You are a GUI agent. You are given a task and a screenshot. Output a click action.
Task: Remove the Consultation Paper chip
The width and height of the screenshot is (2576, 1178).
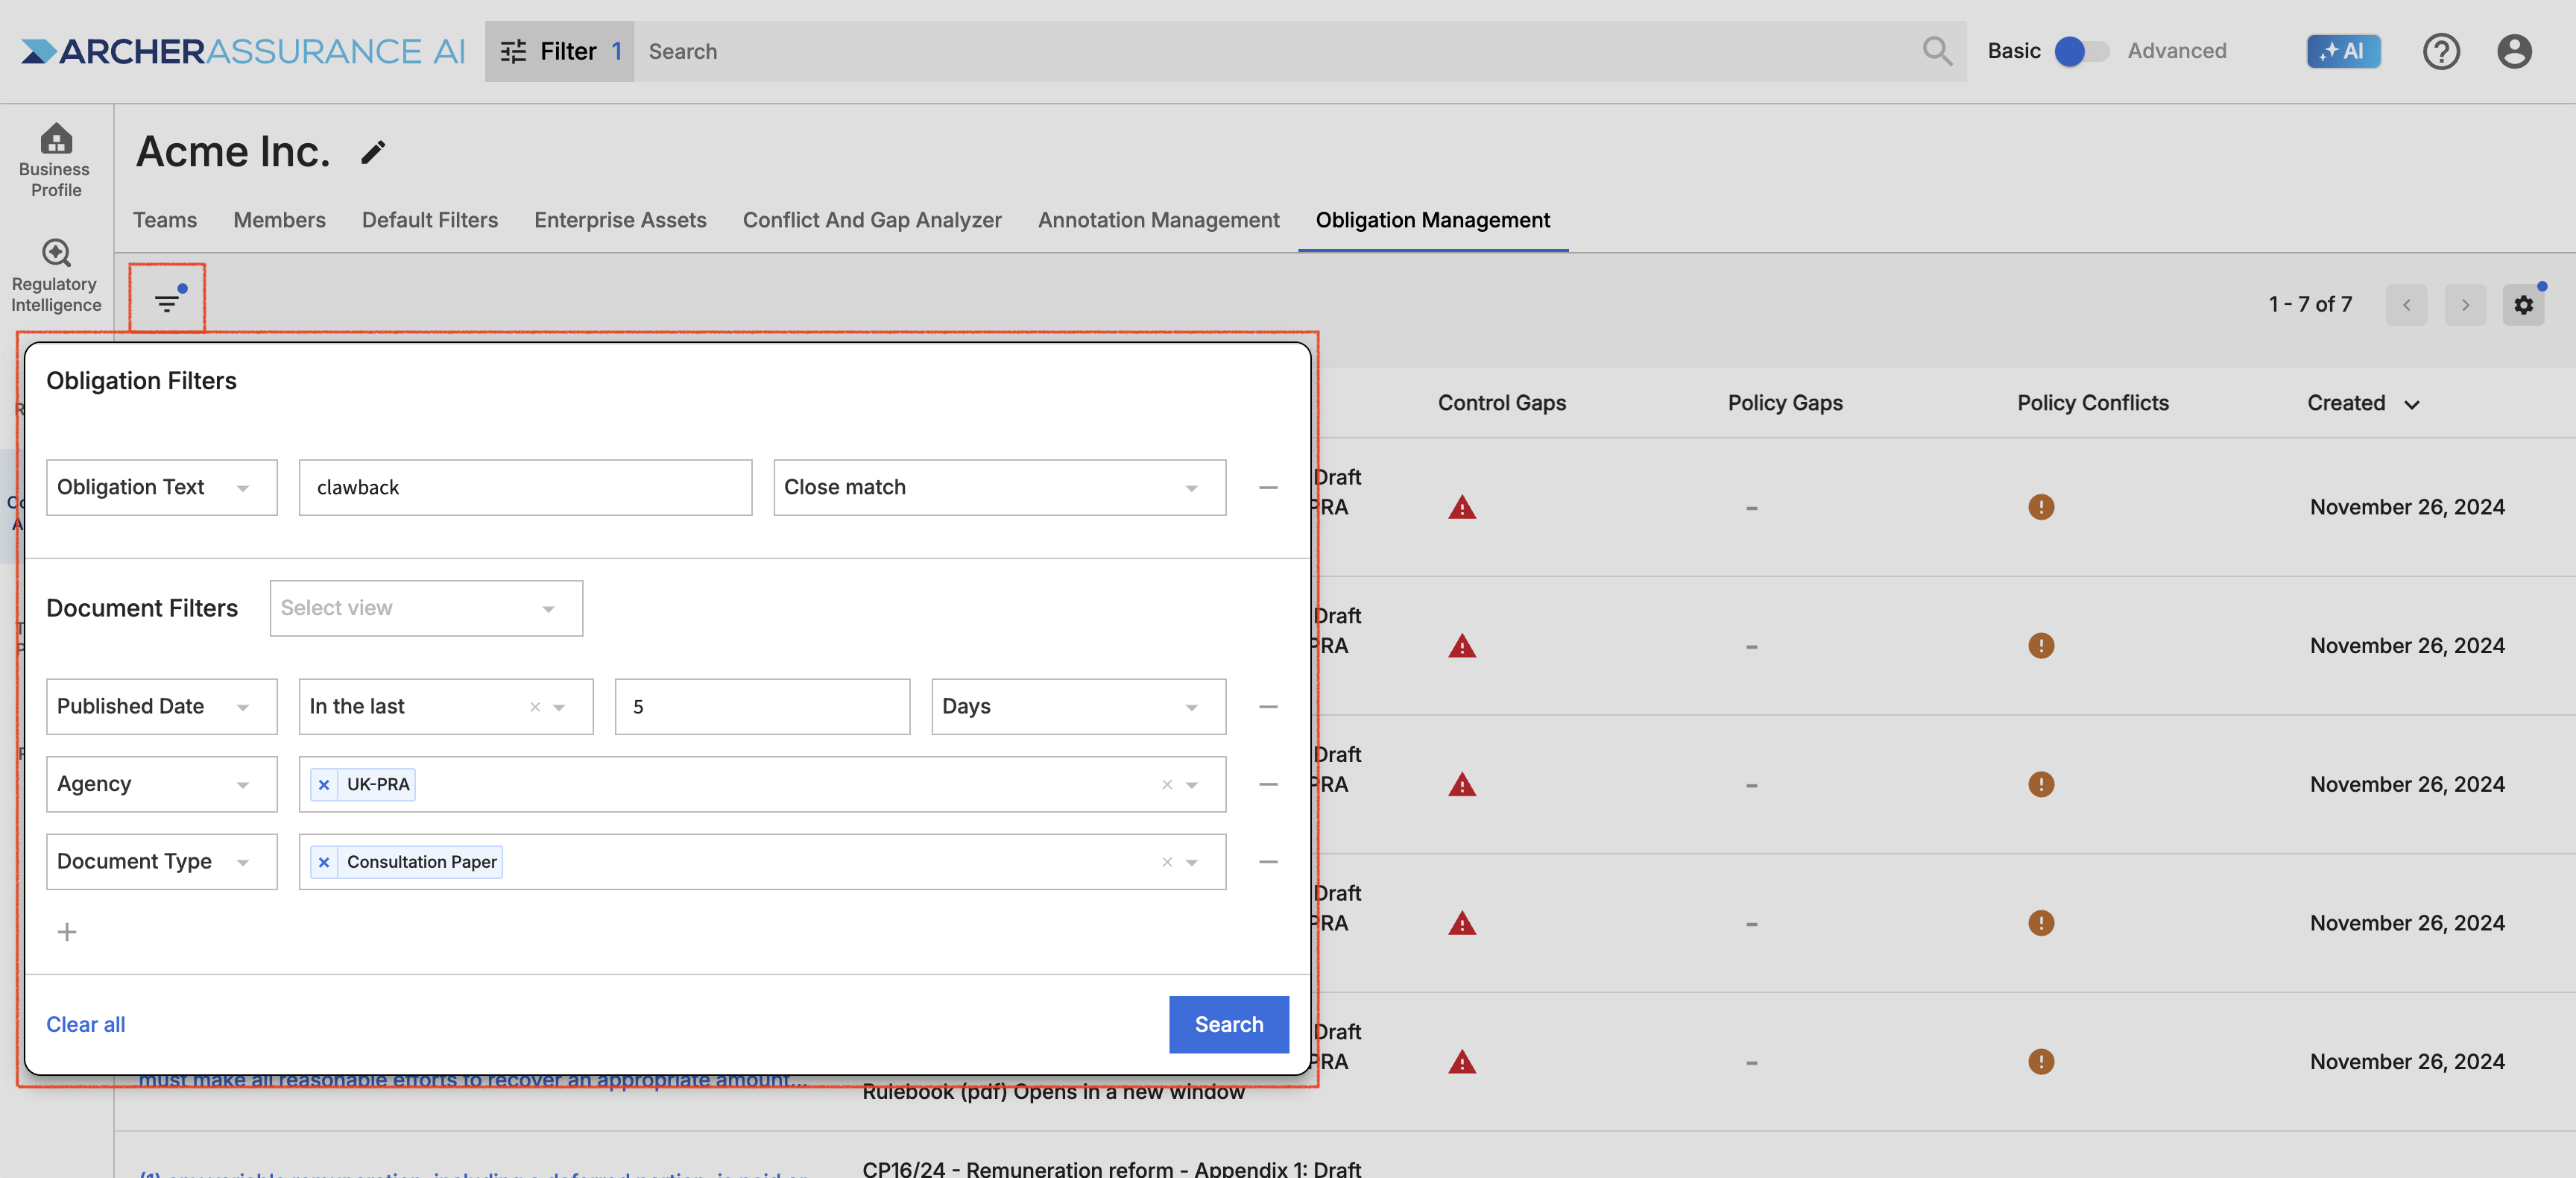(x=323, y=862)
